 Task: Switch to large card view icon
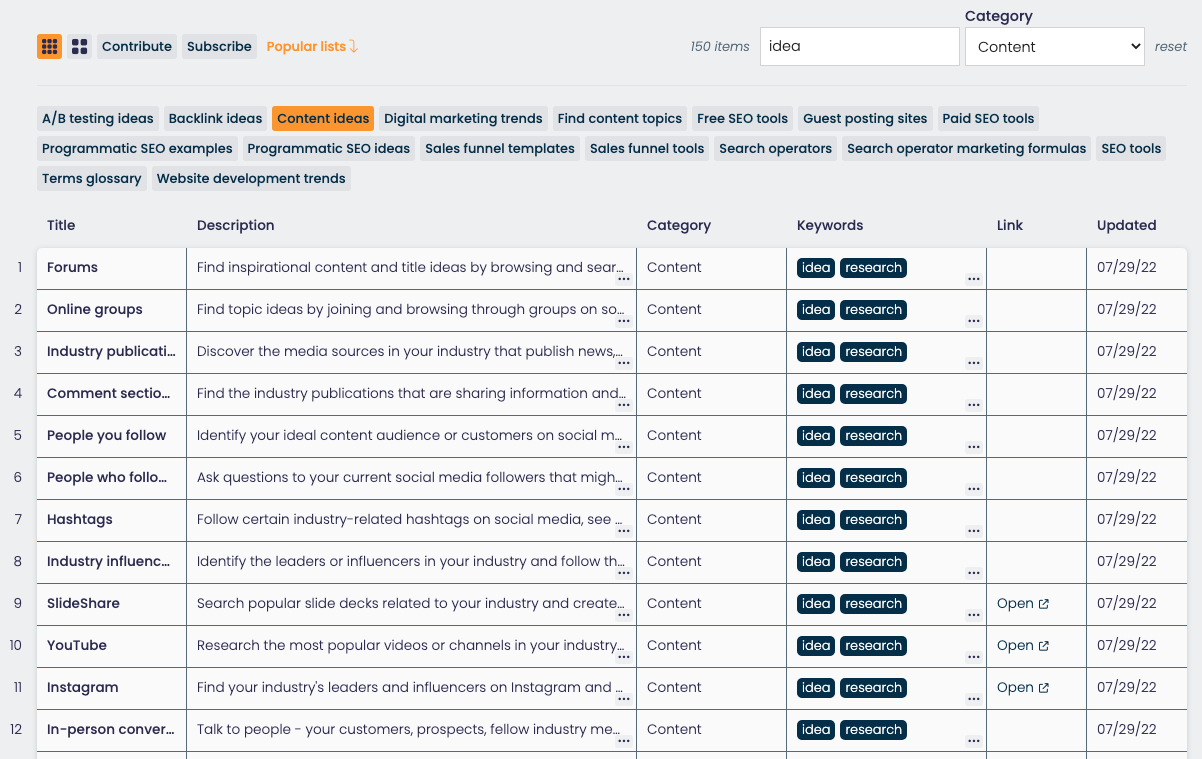(80, 46)
